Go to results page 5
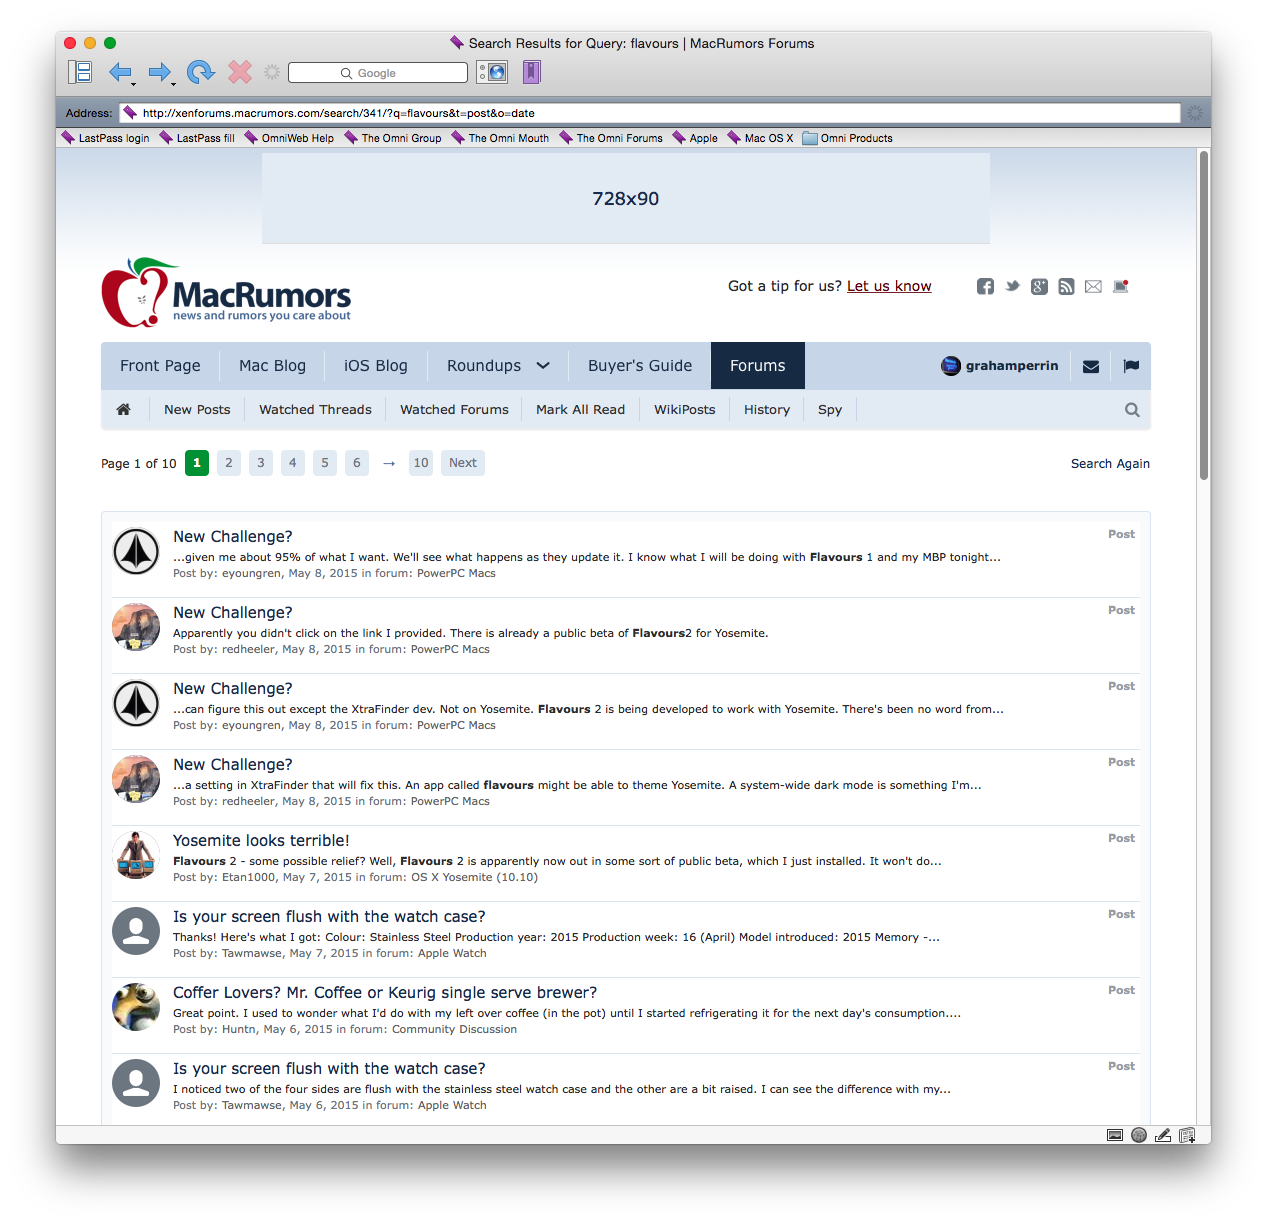 [x=325, y=463]
